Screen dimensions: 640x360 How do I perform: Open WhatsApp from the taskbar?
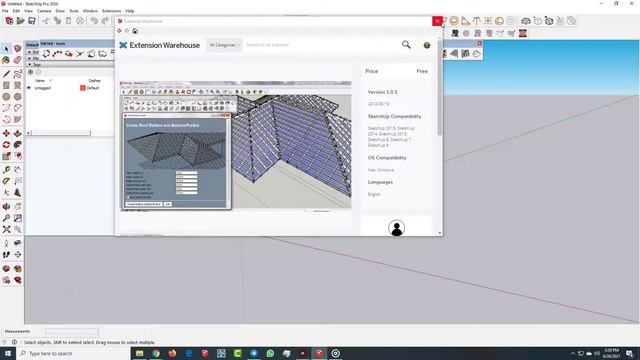click(270, 353)
